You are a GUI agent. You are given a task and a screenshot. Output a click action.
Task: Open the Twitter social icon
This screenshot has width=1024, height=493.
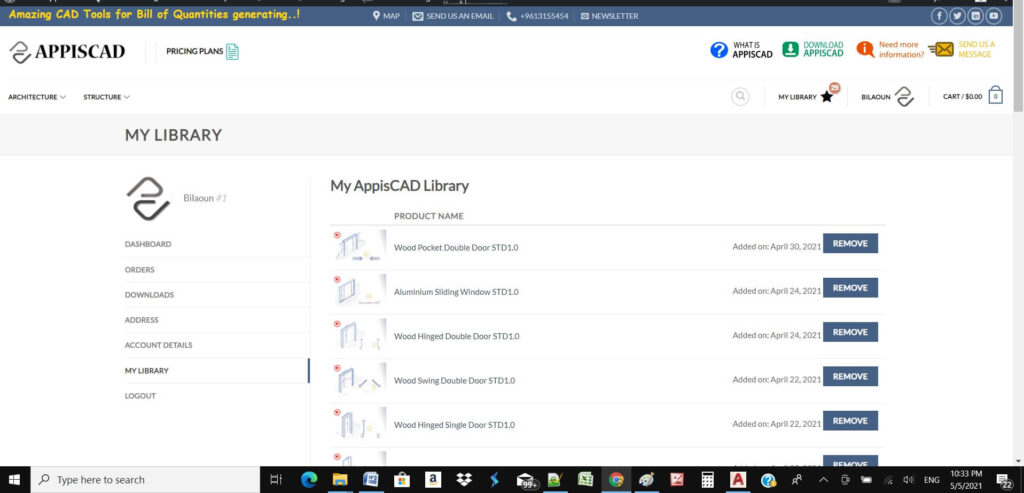point(957,16)
